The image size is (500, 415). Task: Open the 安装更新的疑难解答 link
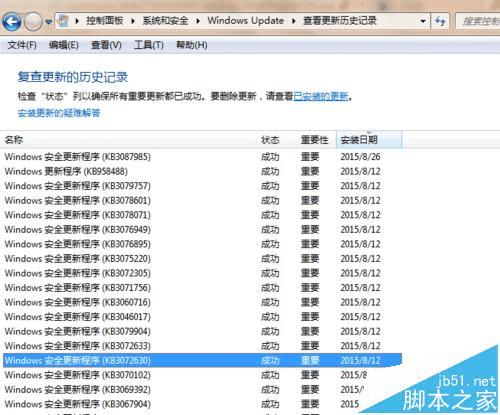pos(59,113)
